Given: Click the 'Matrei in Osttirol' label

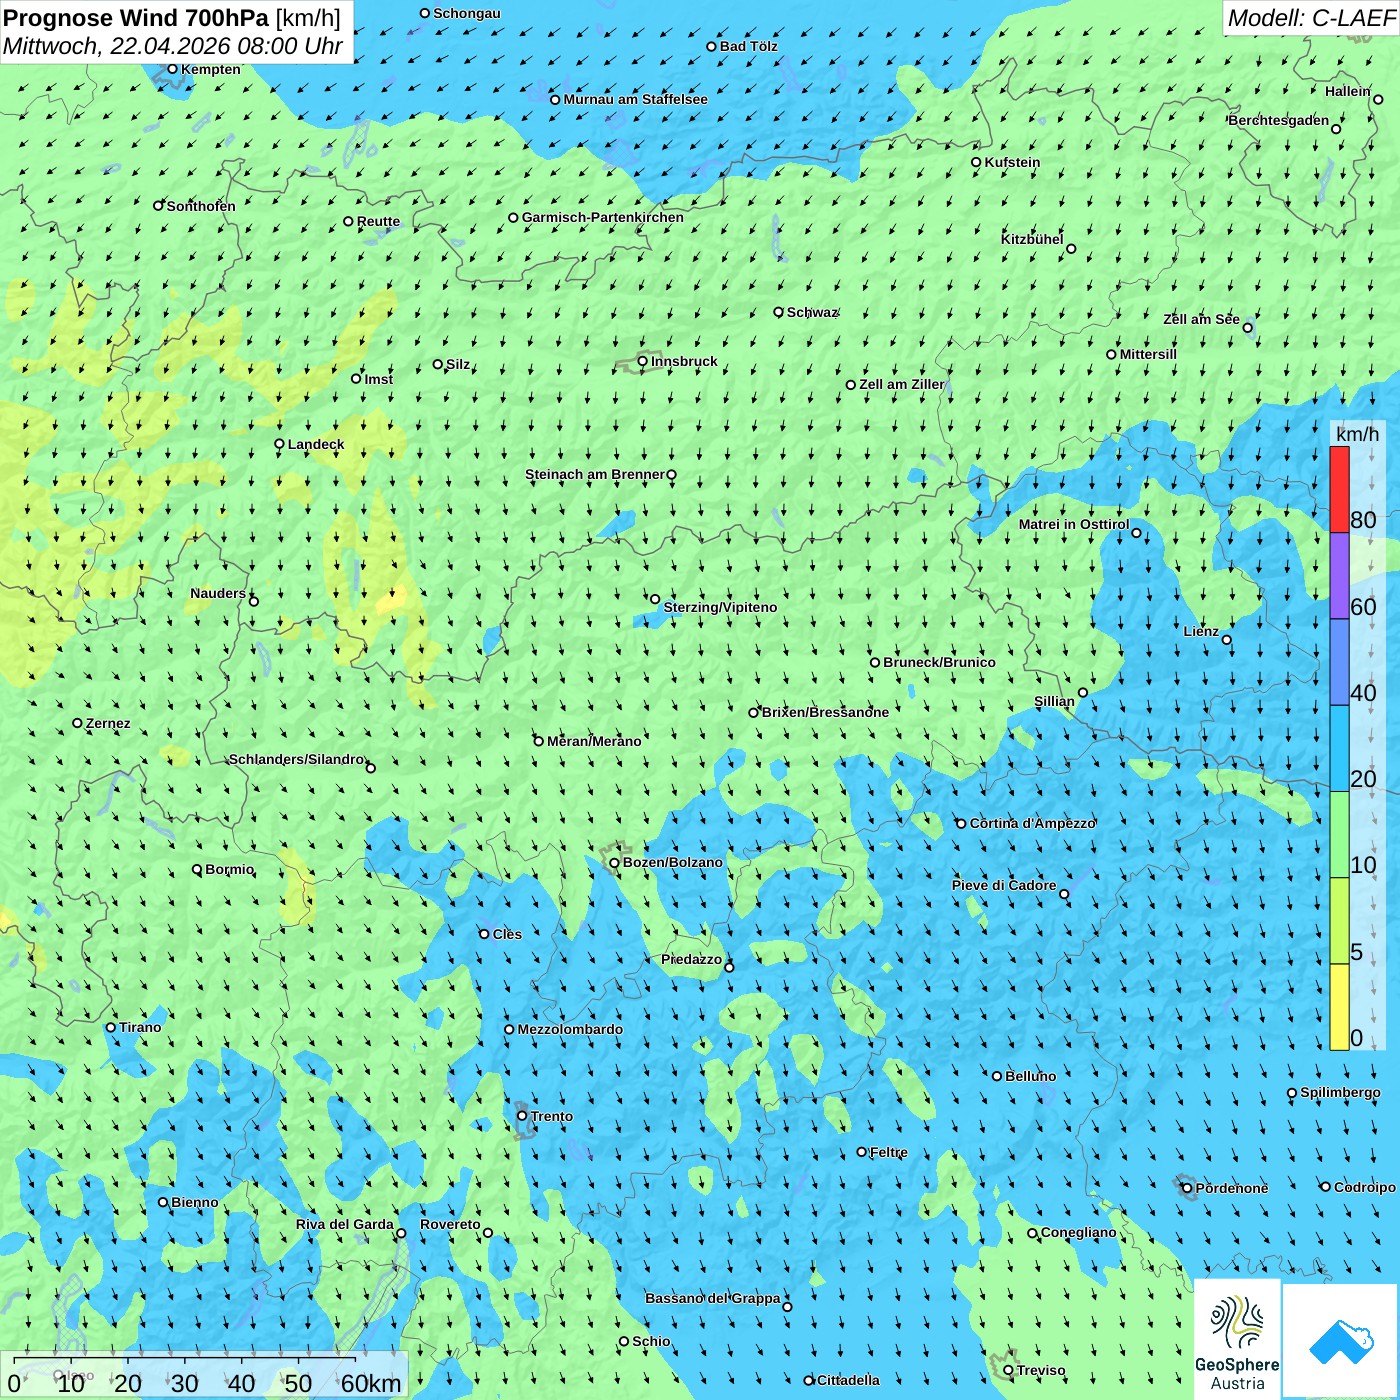Looking at the screenshot, I should (1074, 524).
